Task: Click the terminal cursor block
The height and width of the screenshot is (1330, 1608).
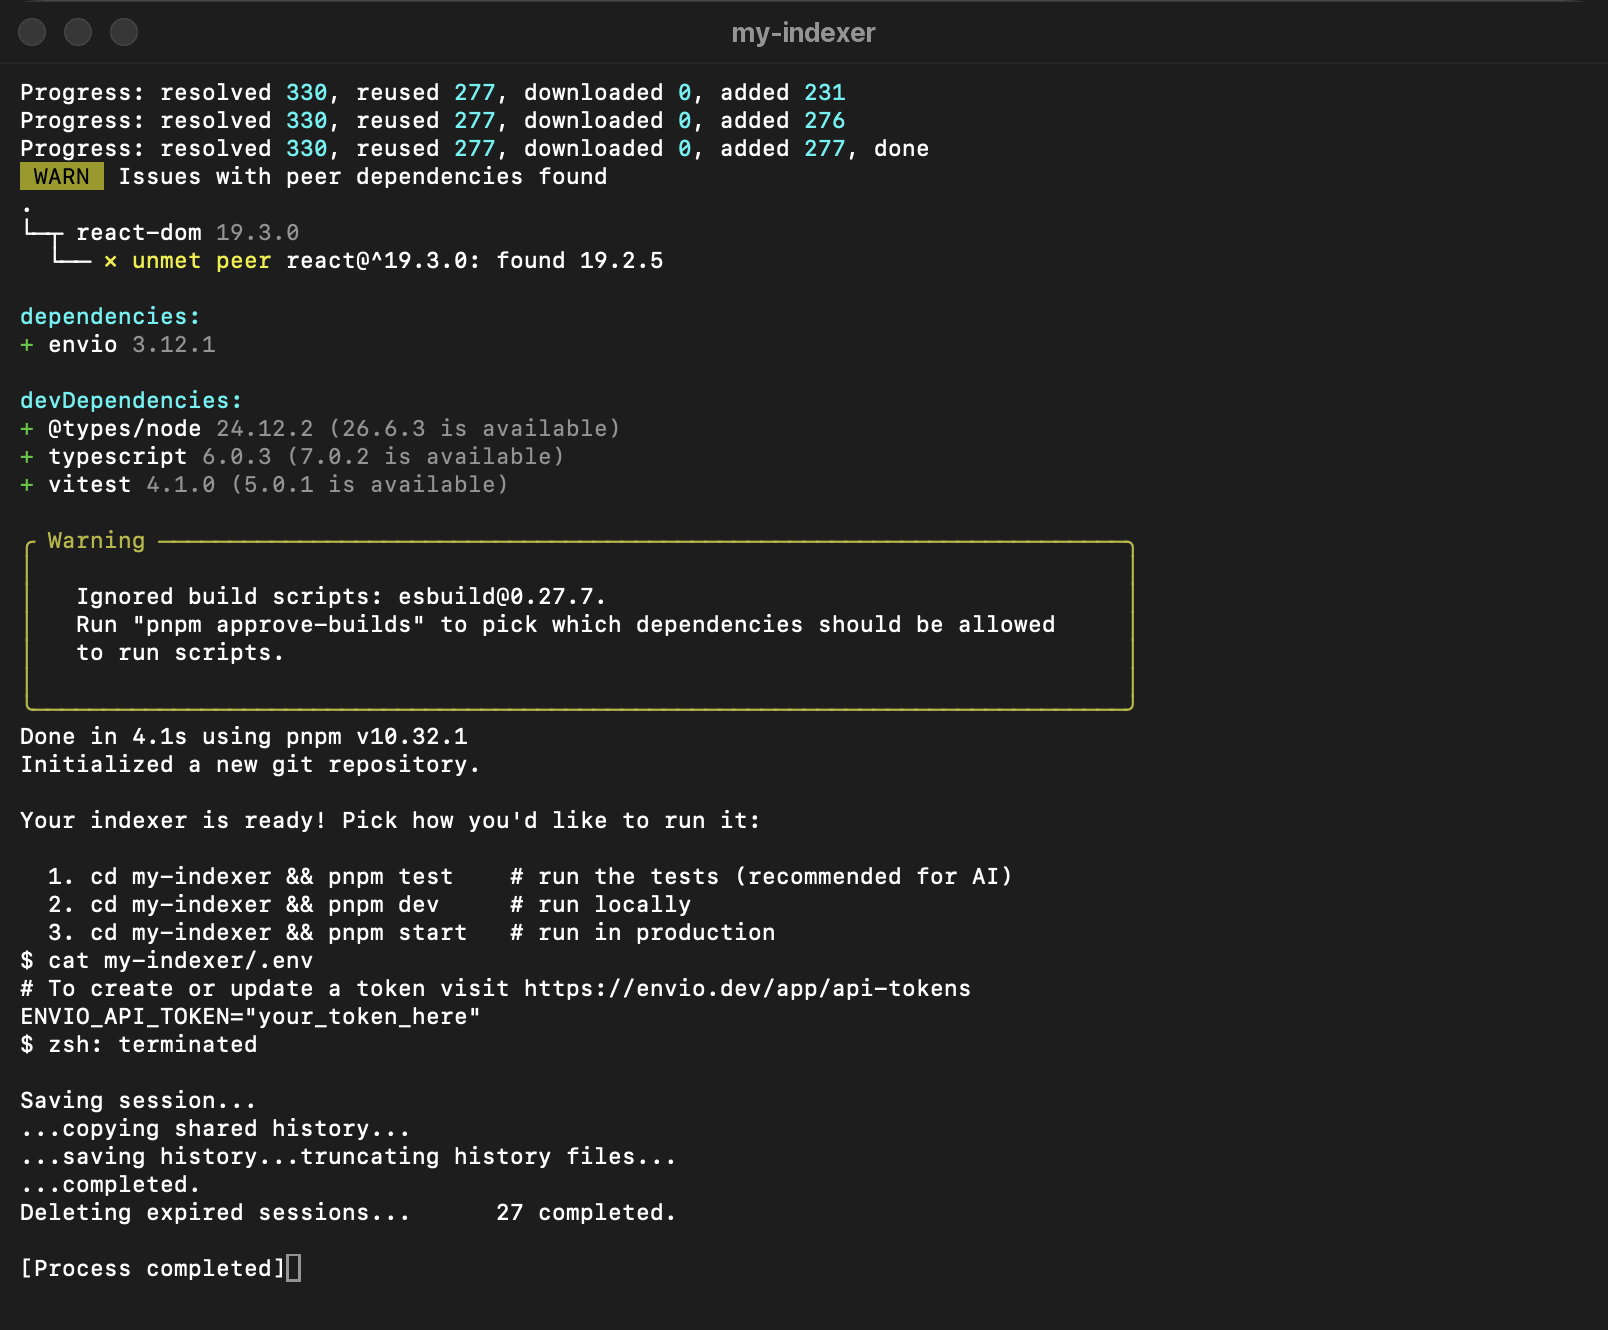Action: click(x=293, y=1268)
